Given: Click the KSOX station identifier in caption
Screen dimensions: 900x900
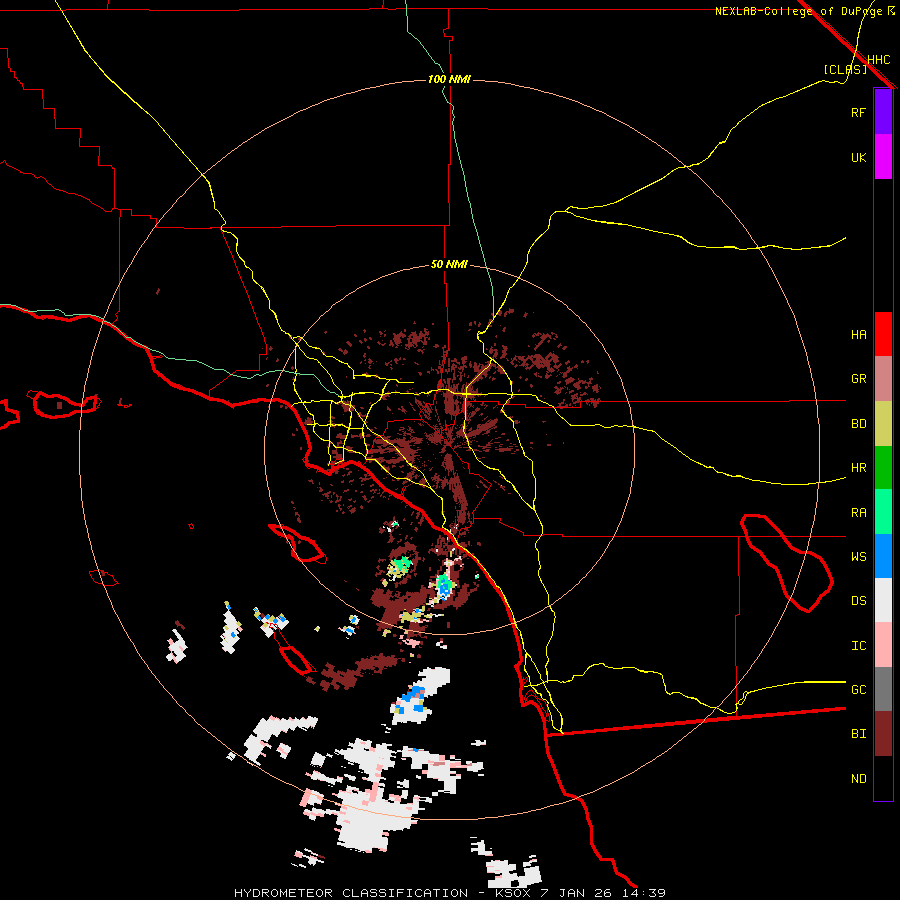Looking at the screenshot, I should point(514,893).
